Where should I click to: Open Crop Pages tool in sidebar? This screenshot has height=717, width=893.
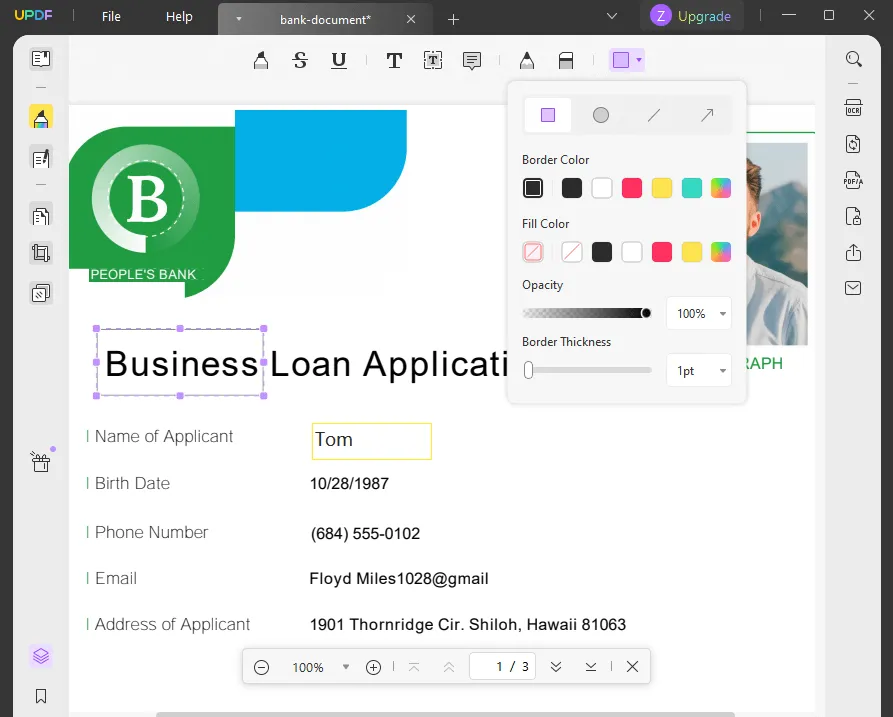pyautogui.click(x=41, y=253)
